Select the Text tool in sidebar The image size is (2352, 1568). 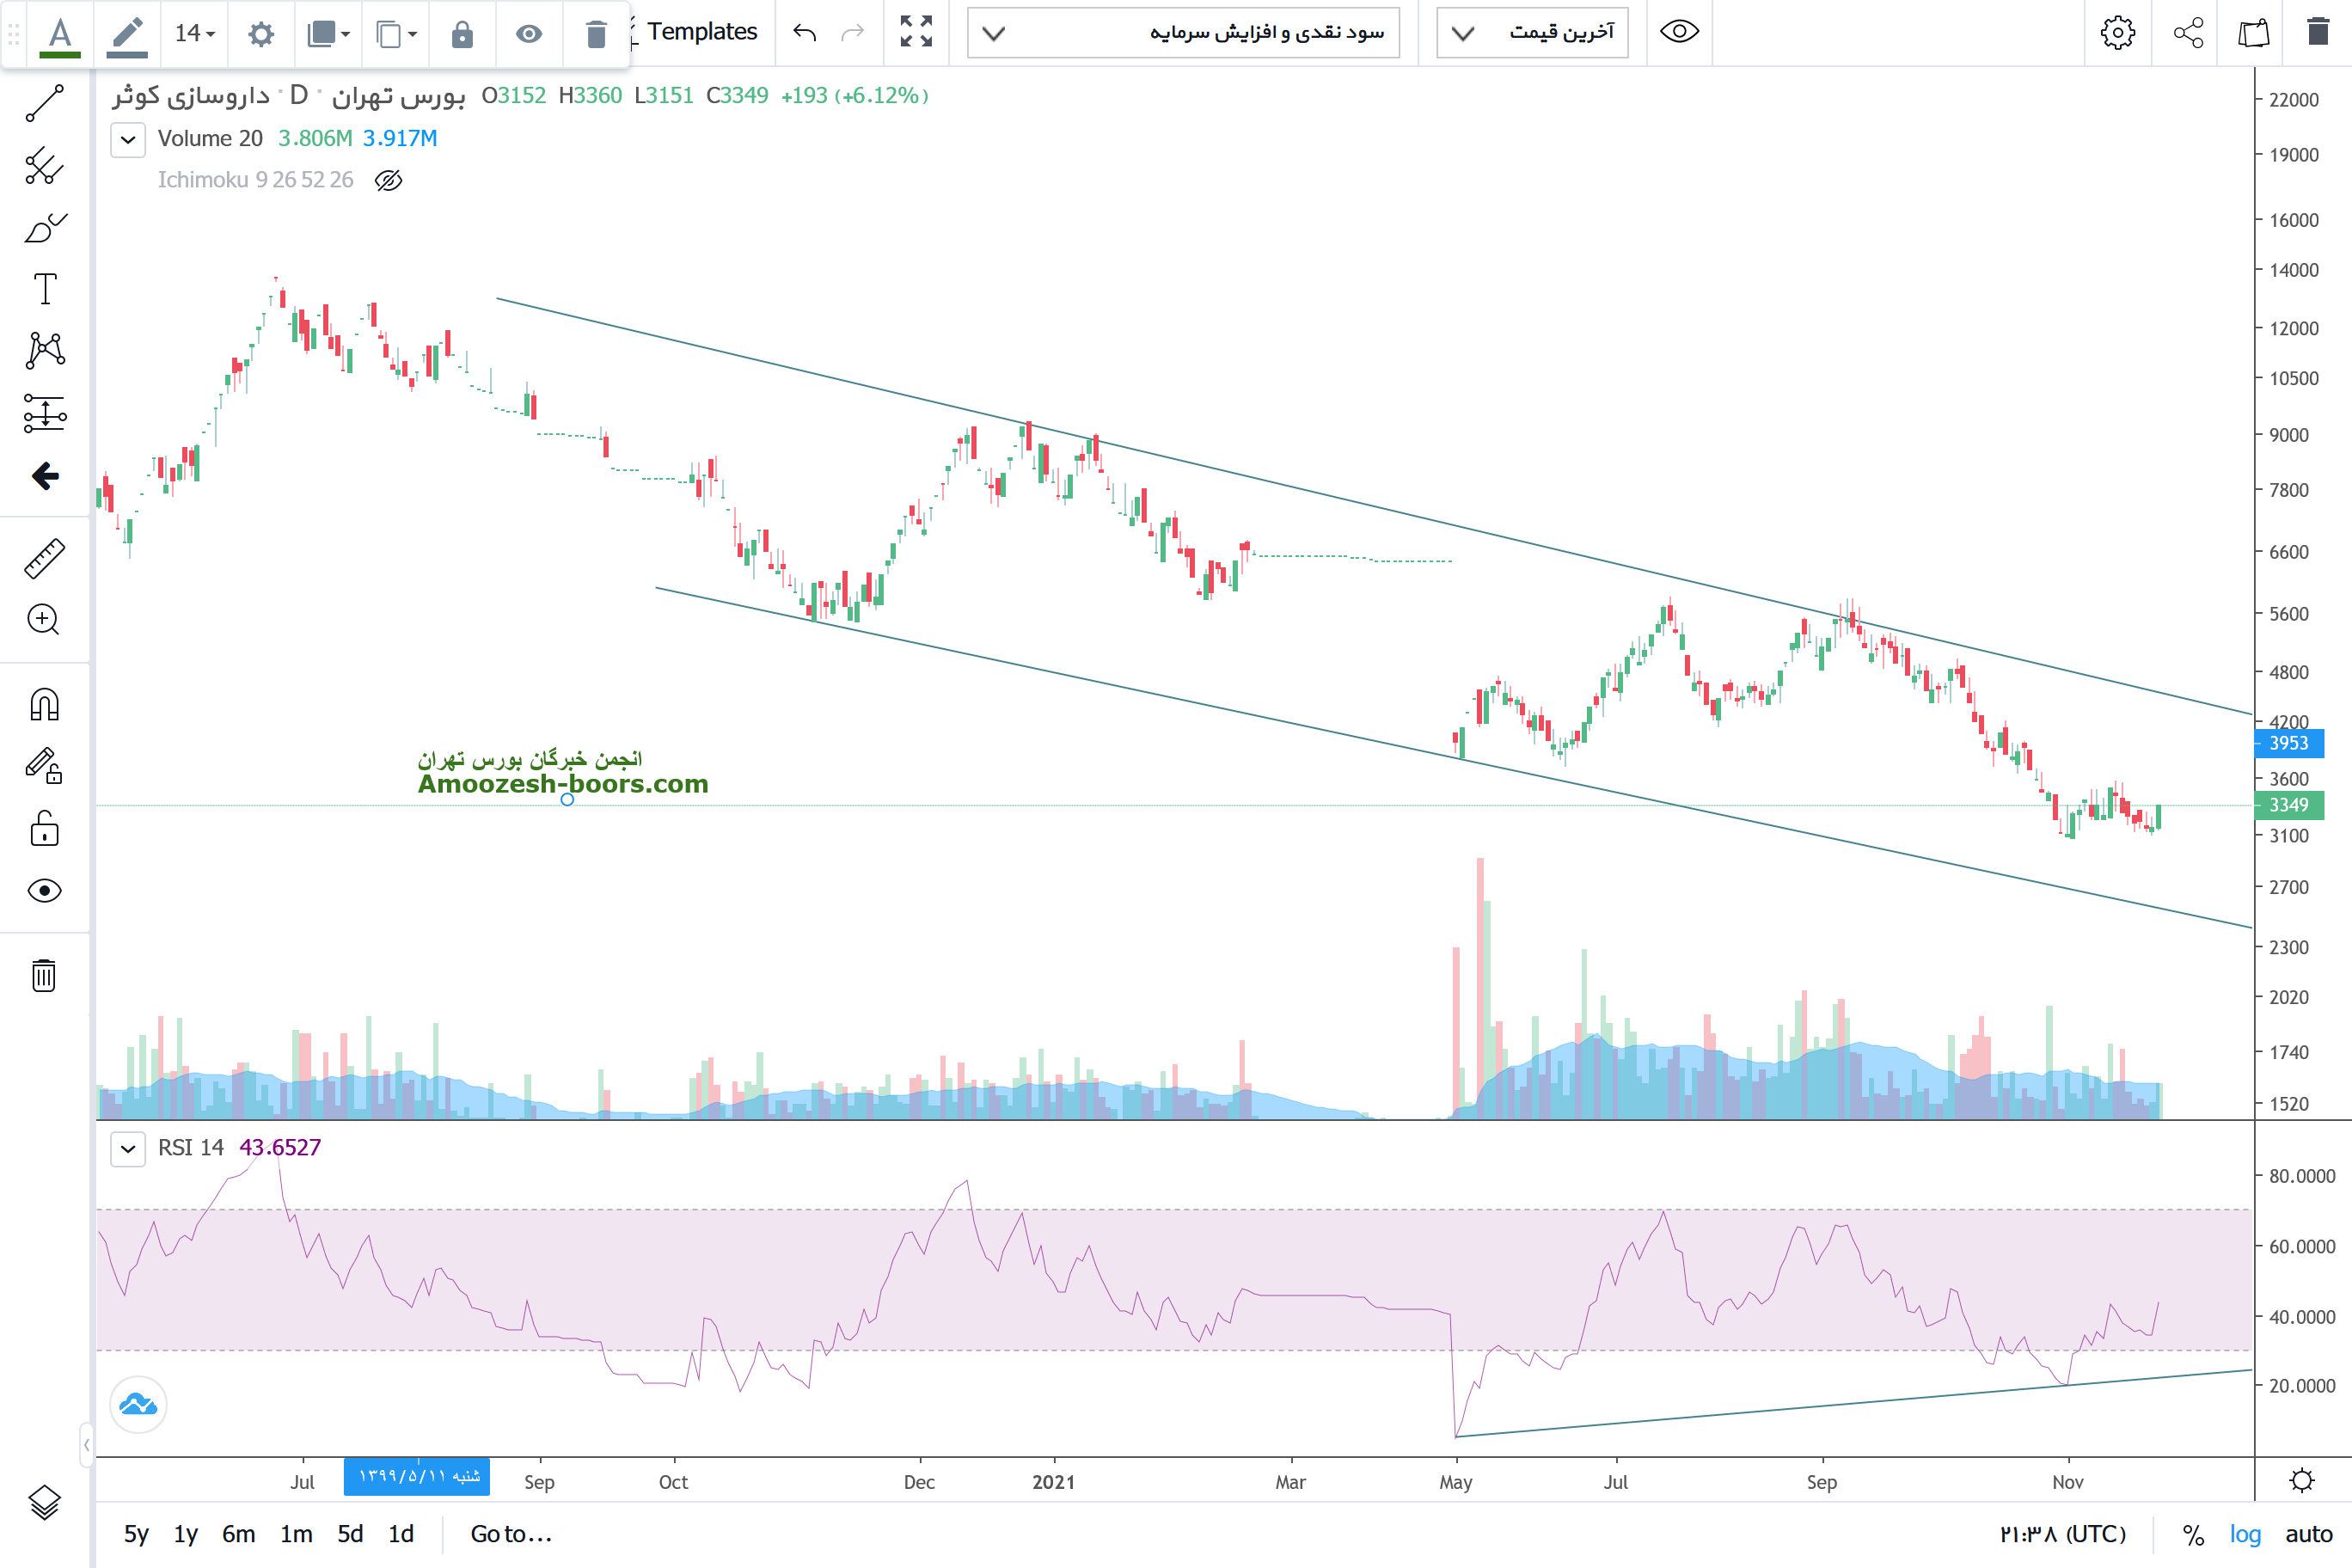[44, 289]
